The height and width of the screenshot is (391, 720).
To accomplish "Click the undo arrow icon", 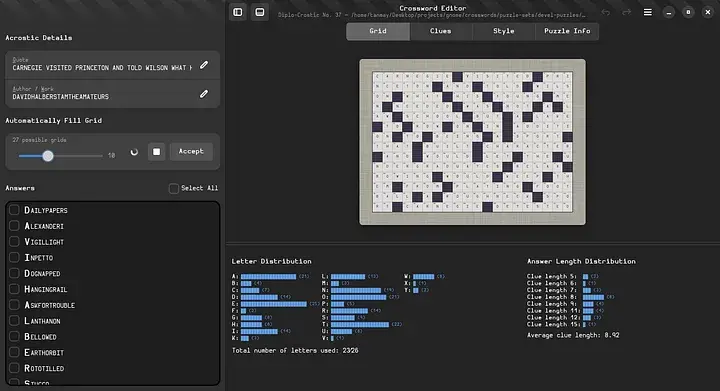I will click(x=606, y=12).
